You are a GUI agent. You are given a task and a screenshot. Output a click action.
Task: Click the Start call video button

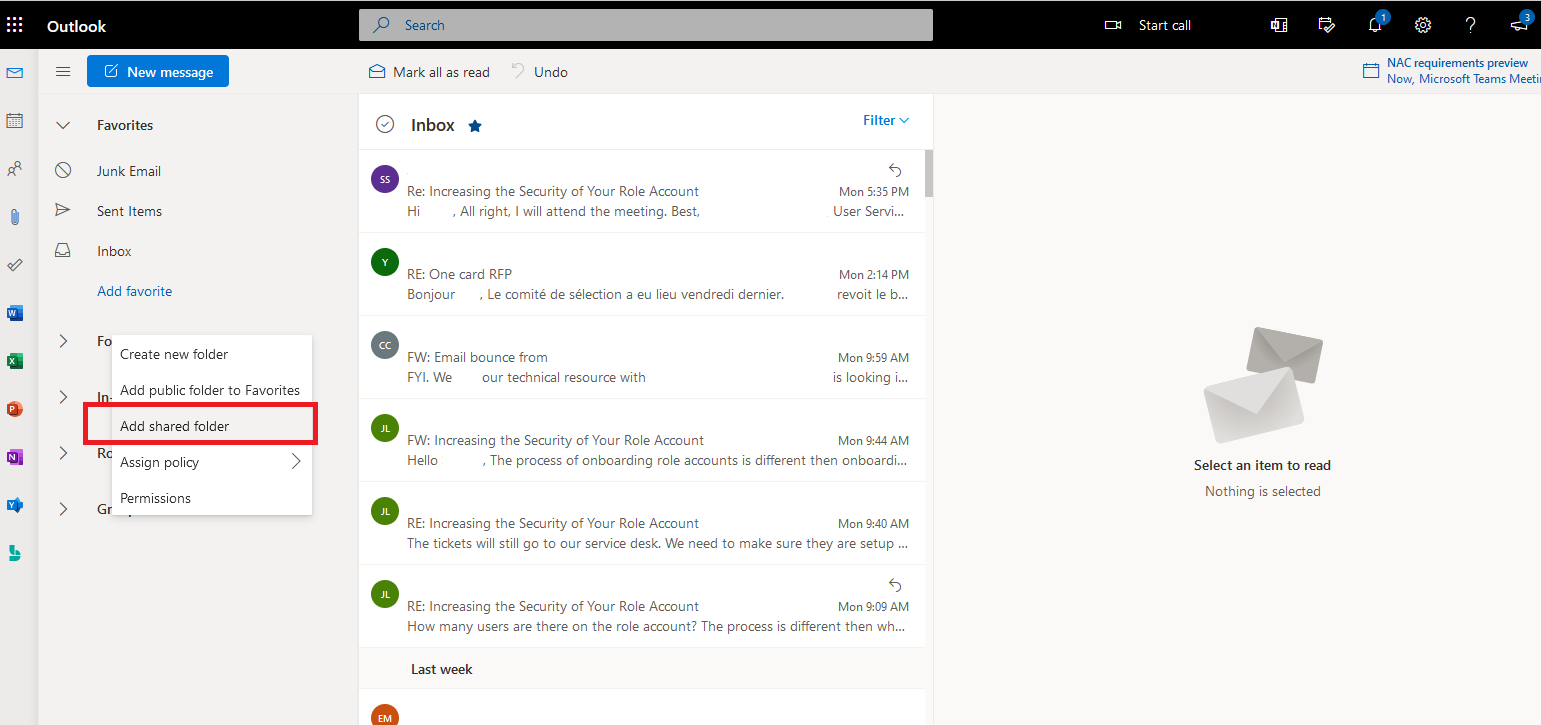point(1148,25)
